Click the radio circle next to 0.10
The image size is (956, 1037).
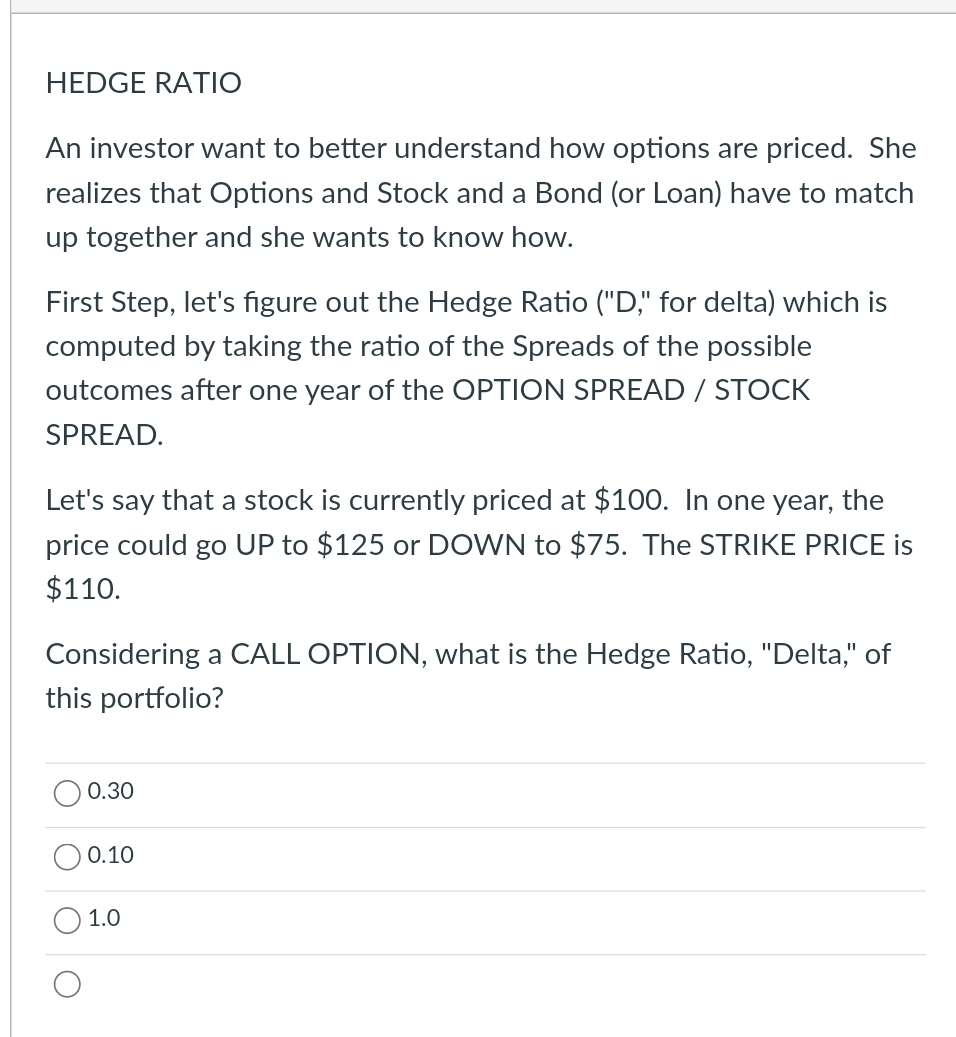(x=66, y=856)
